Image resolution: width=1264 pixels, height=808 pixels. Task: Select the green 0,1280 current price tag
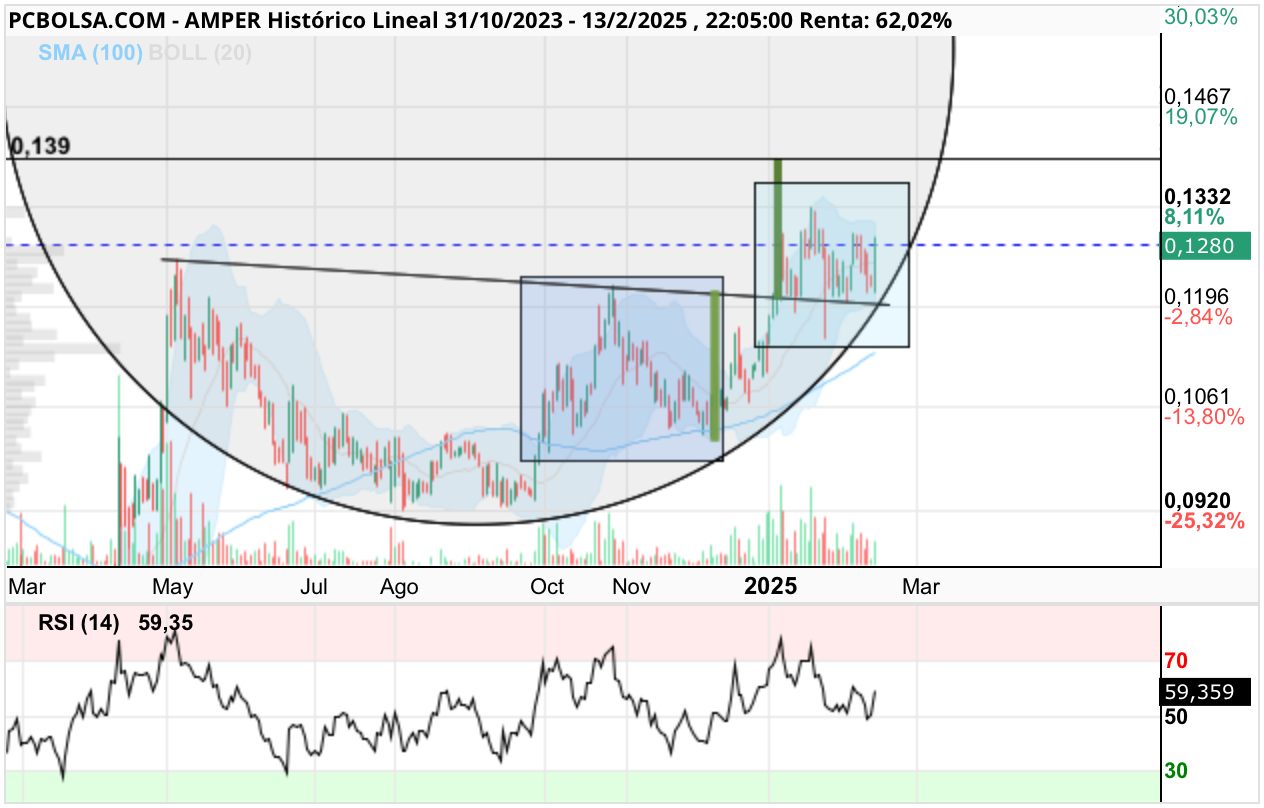1206,246
